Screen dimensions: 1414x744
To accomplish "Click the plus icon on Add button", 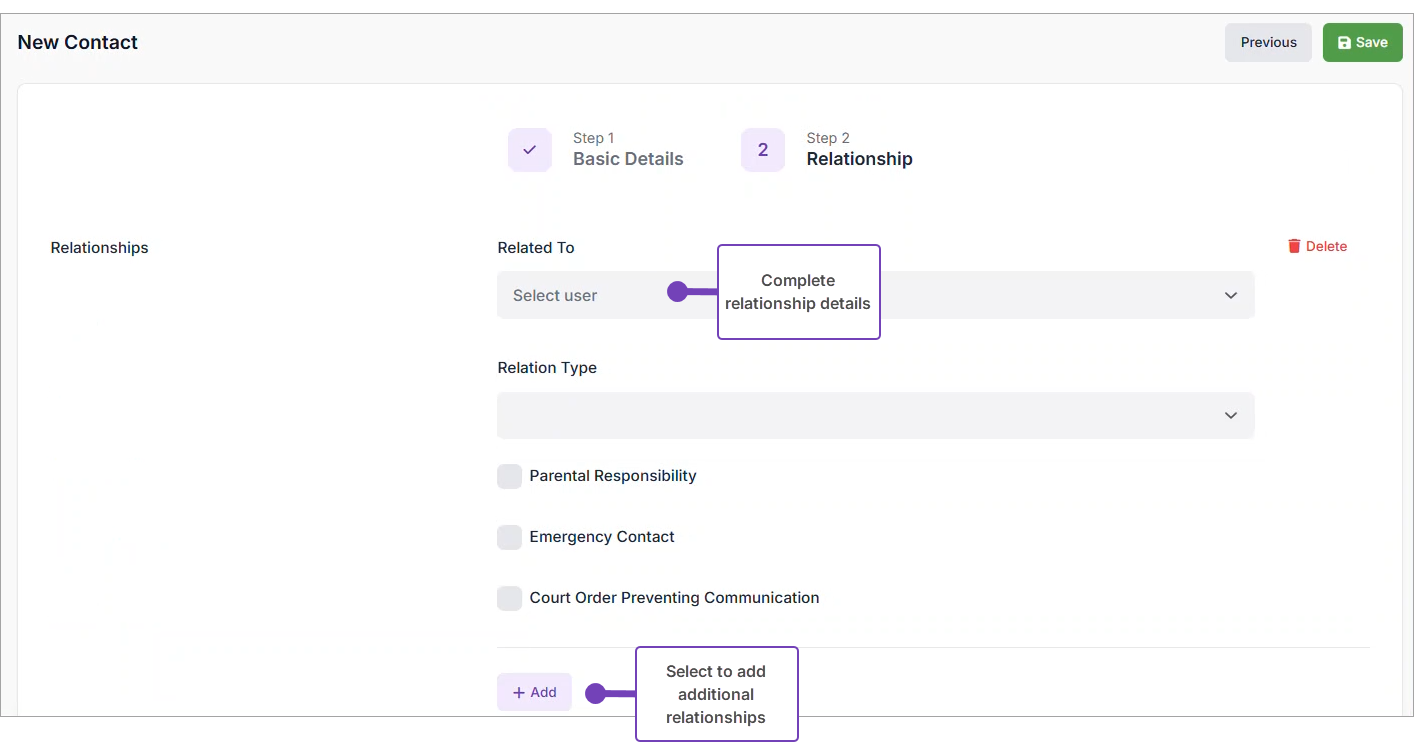I will (519, 693).
